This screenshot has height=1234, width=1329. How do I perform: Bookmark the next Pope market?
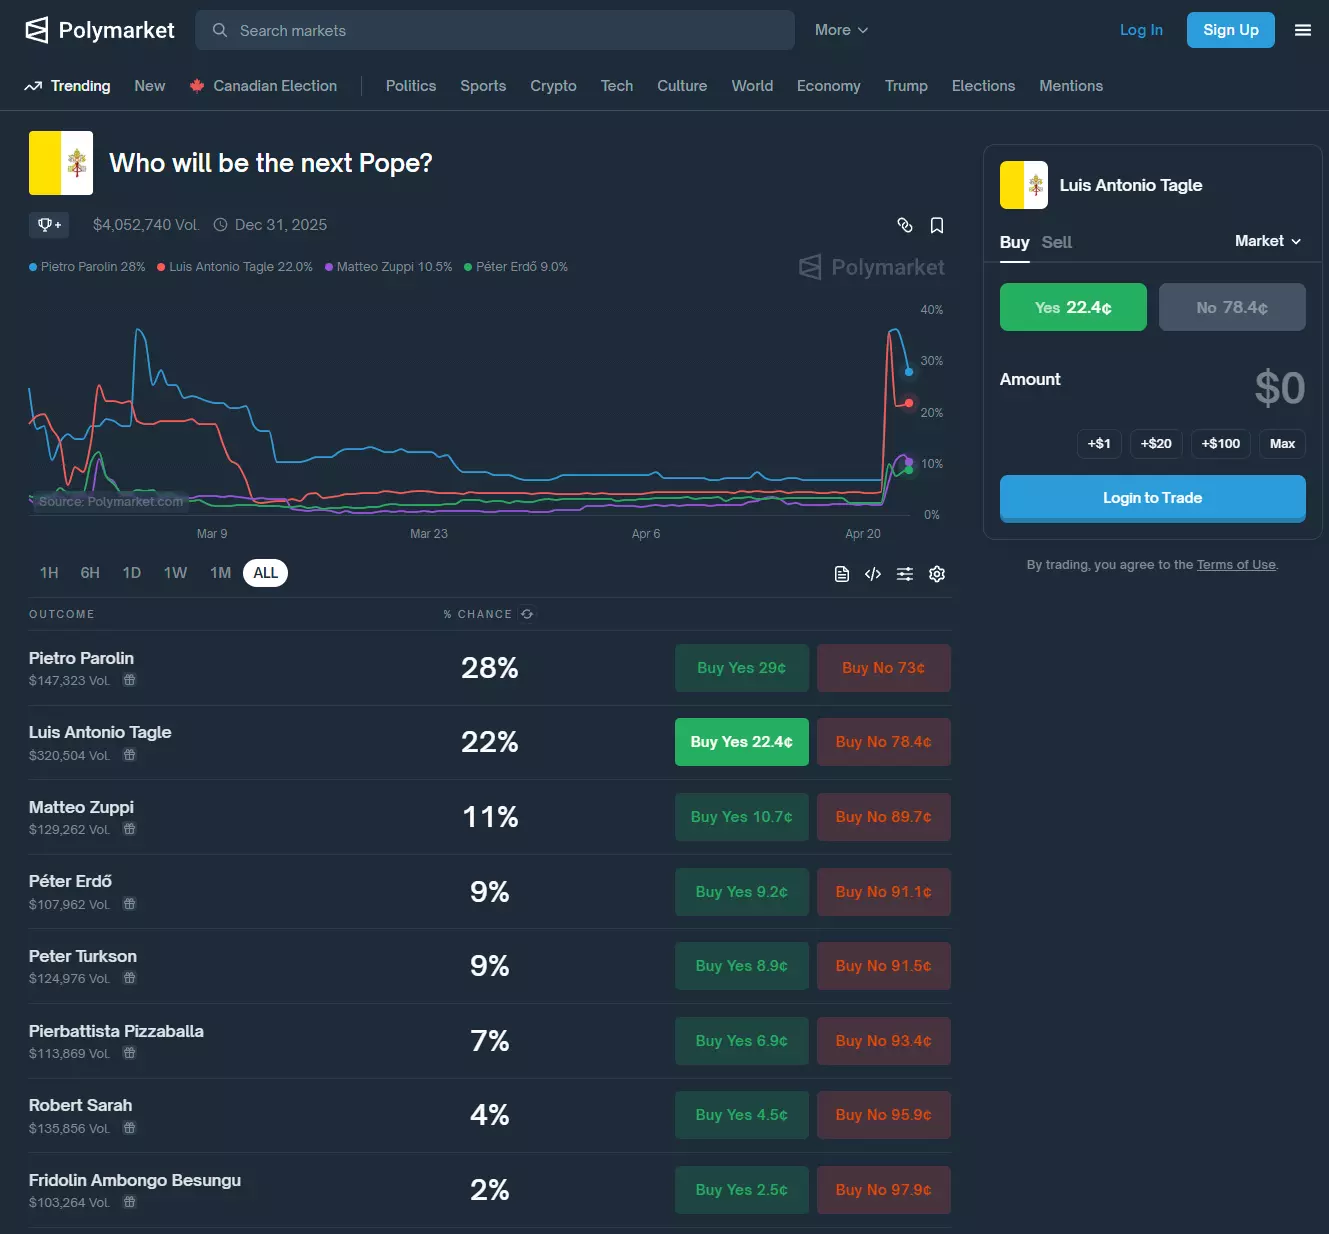[937, 225]
